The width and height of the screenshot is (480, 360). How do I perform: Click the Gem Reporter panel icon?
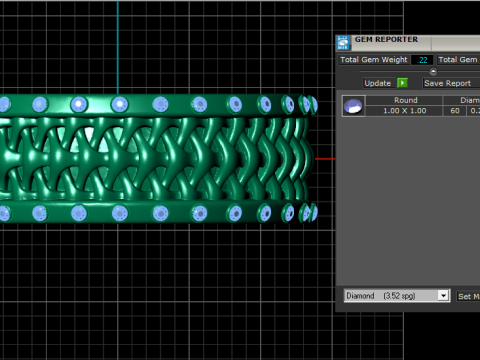[x=343, y=43]
